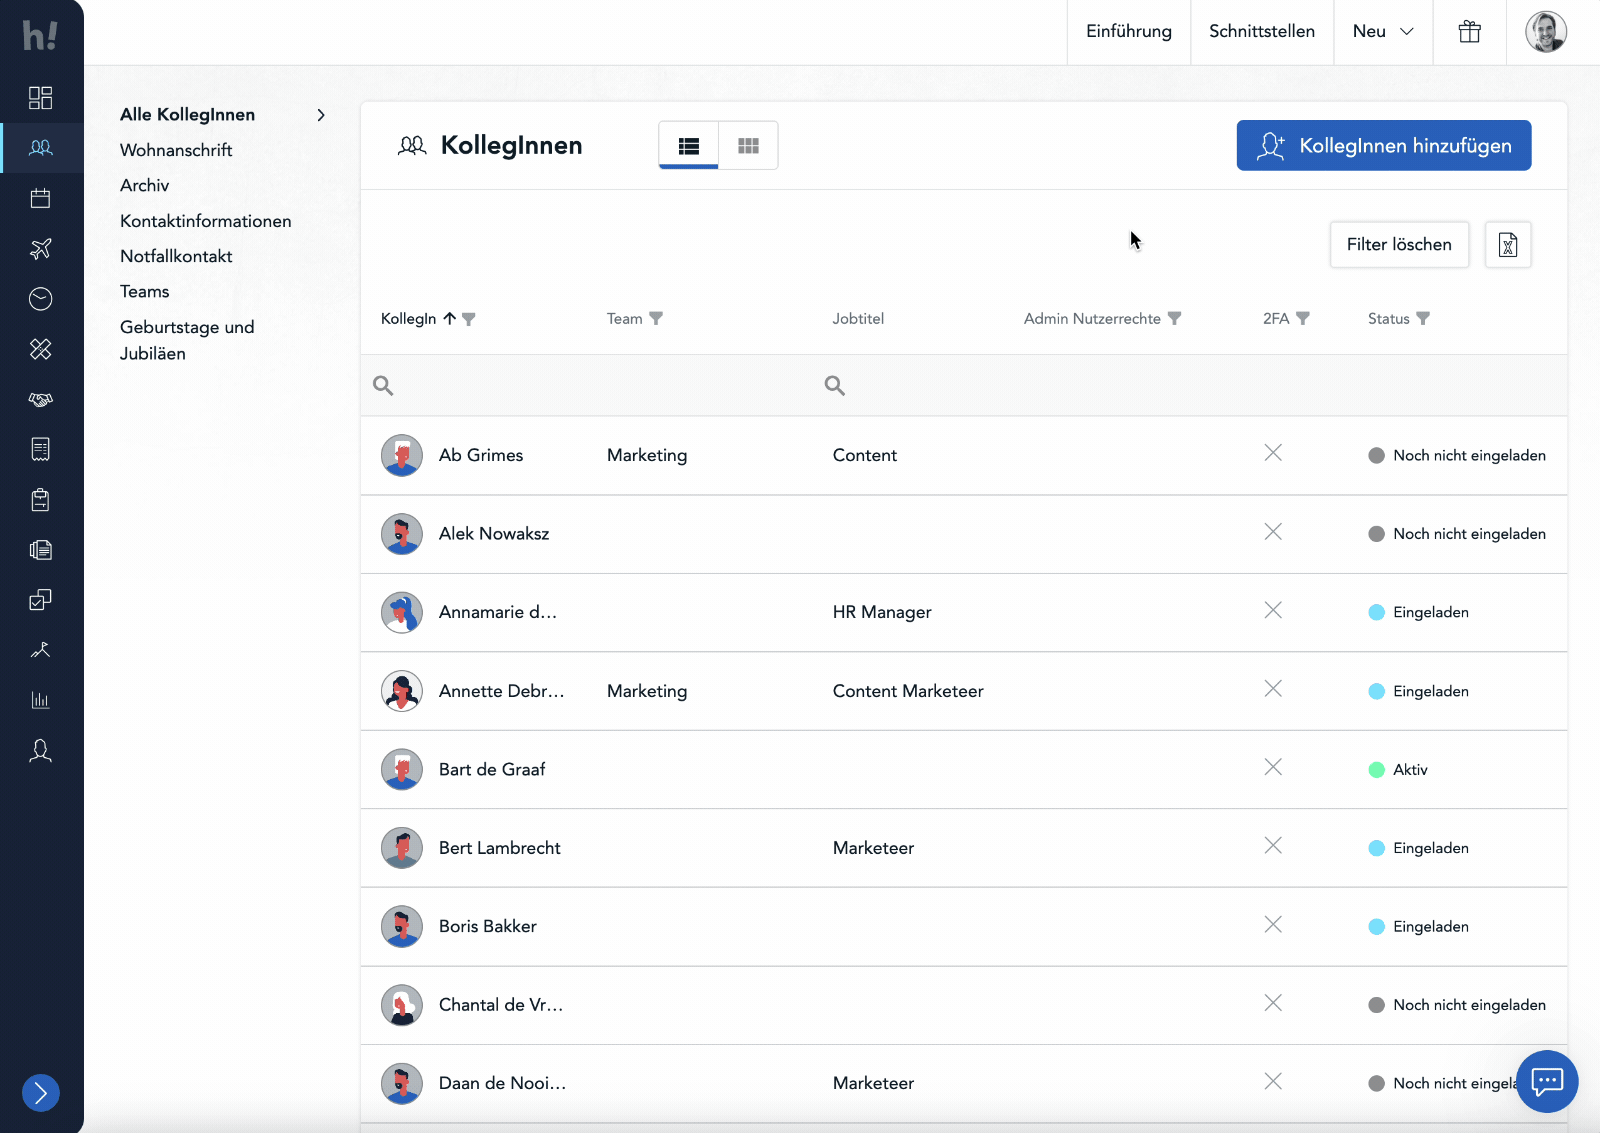Select Archiv in the side menu

pyautogui.click(x=145, y=186)
